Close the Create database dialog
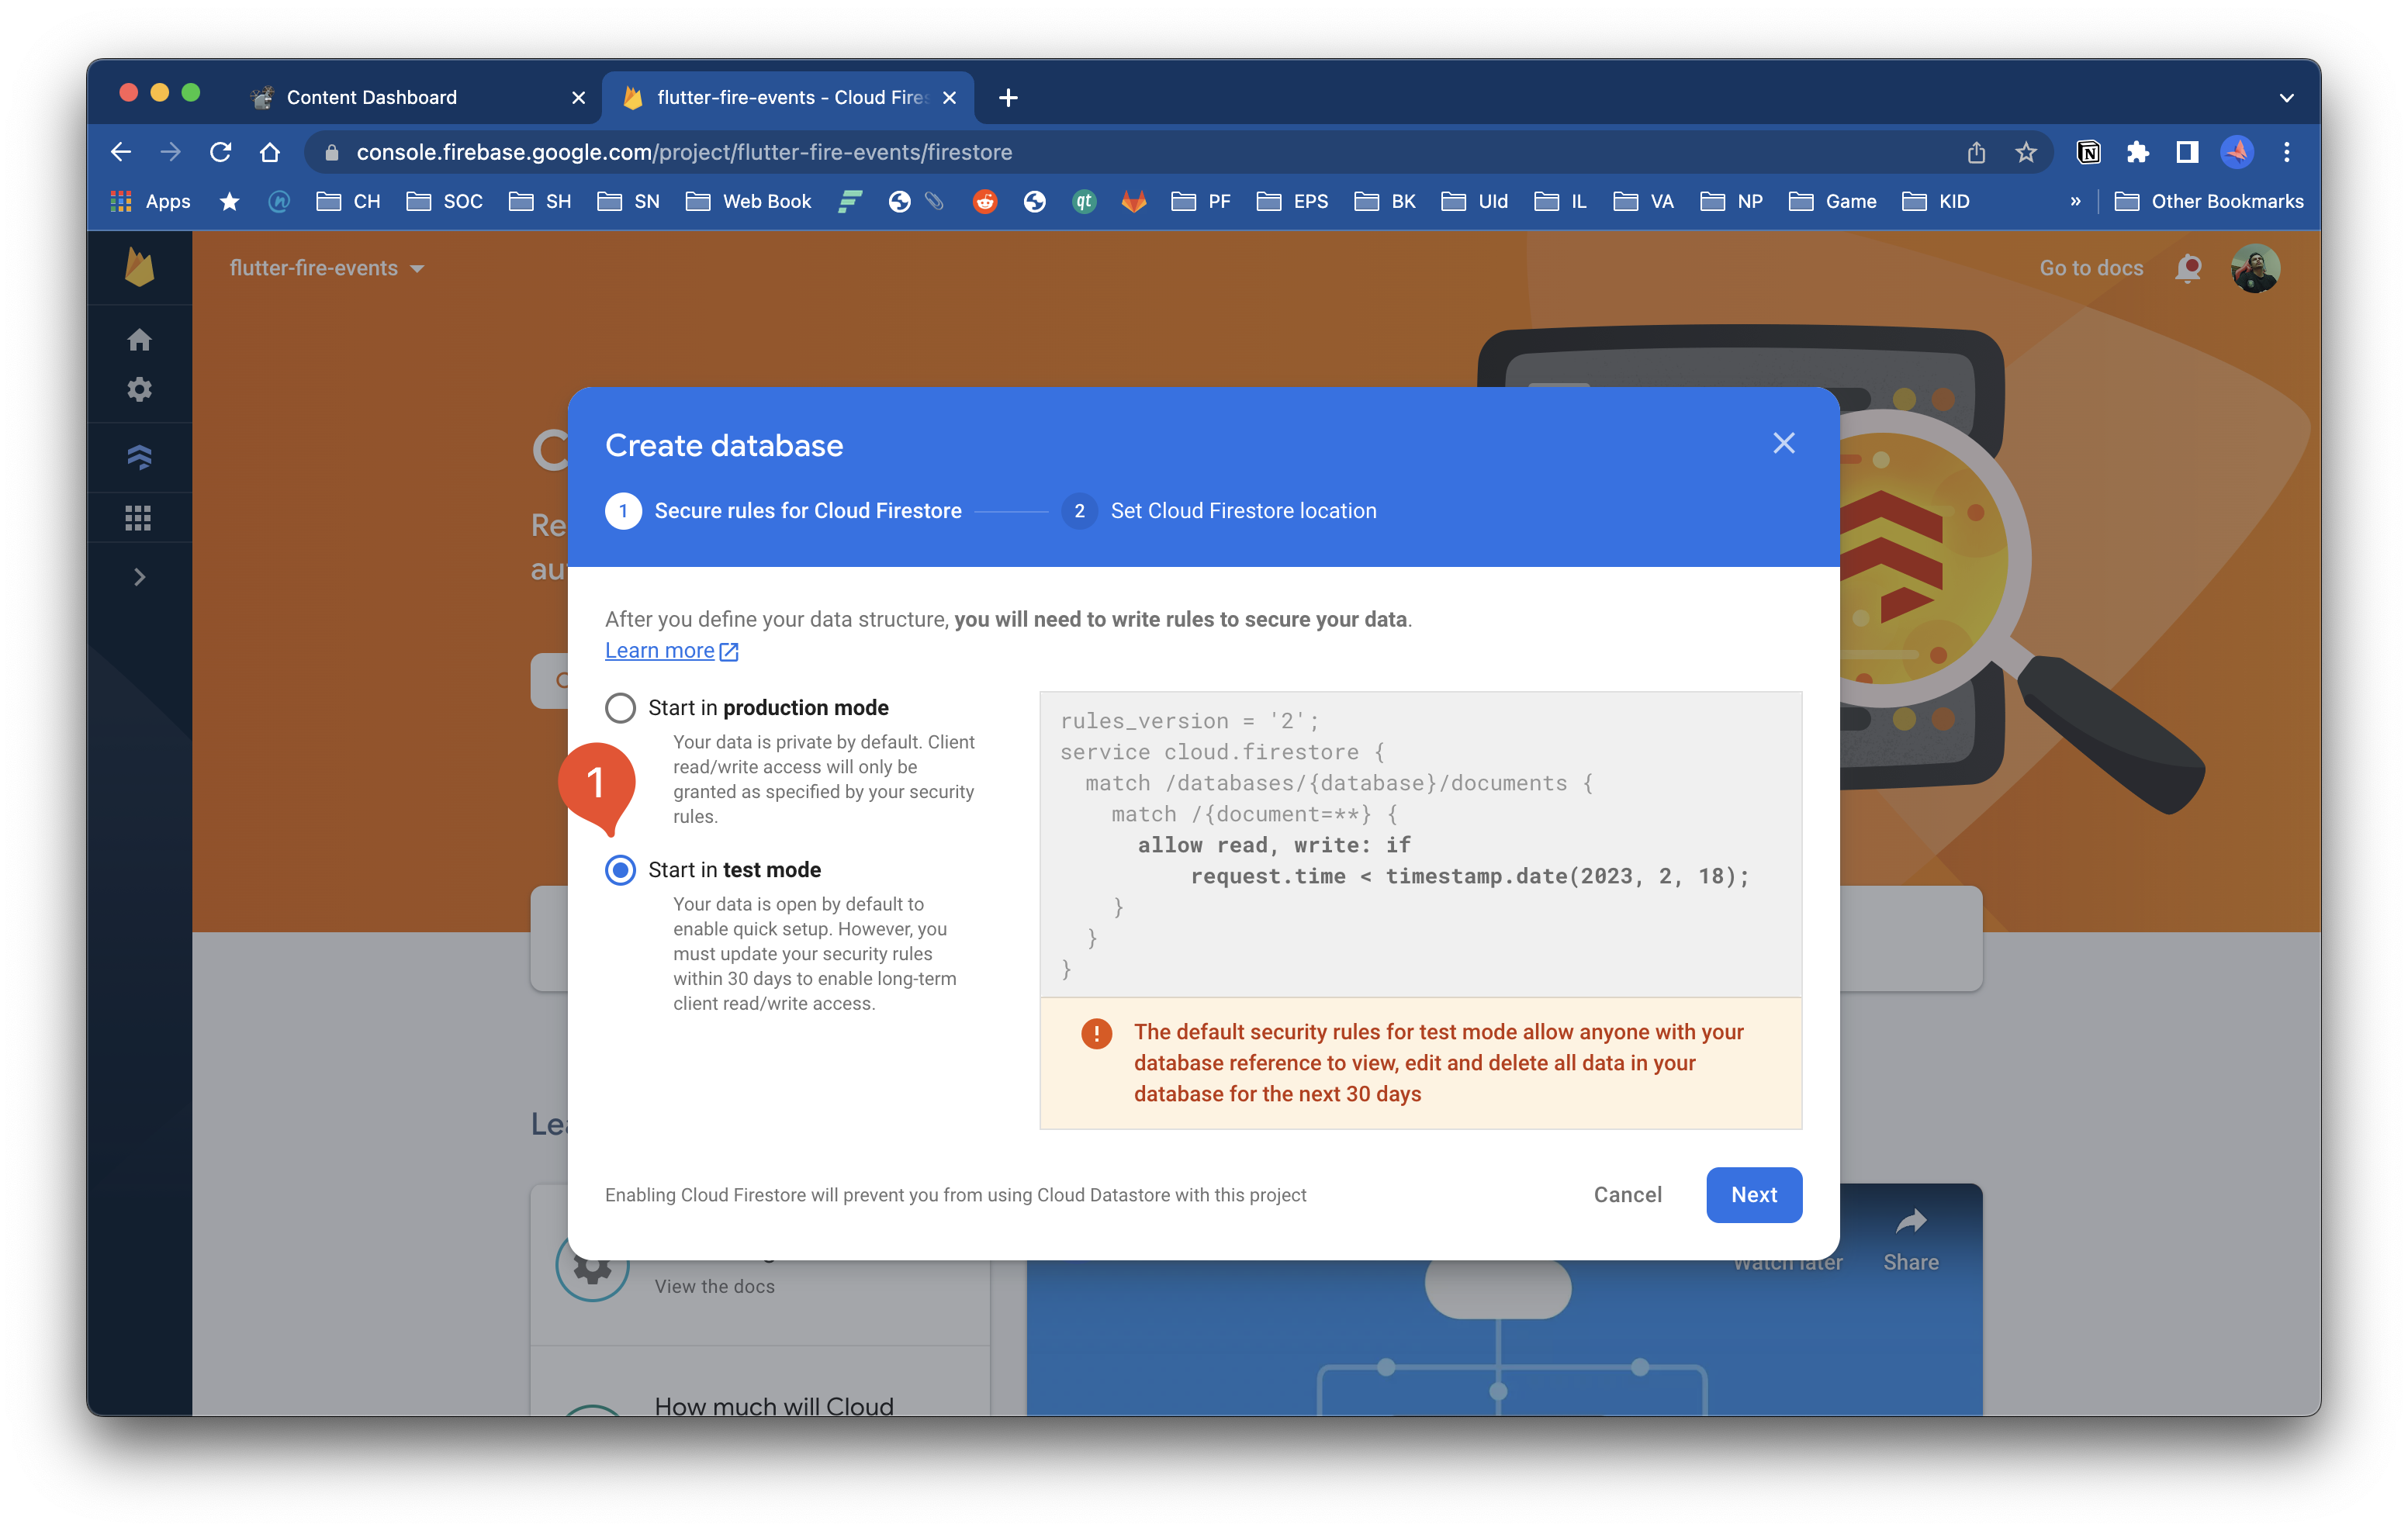Screen dimensions: 2408x1531 coord(1783,443)
